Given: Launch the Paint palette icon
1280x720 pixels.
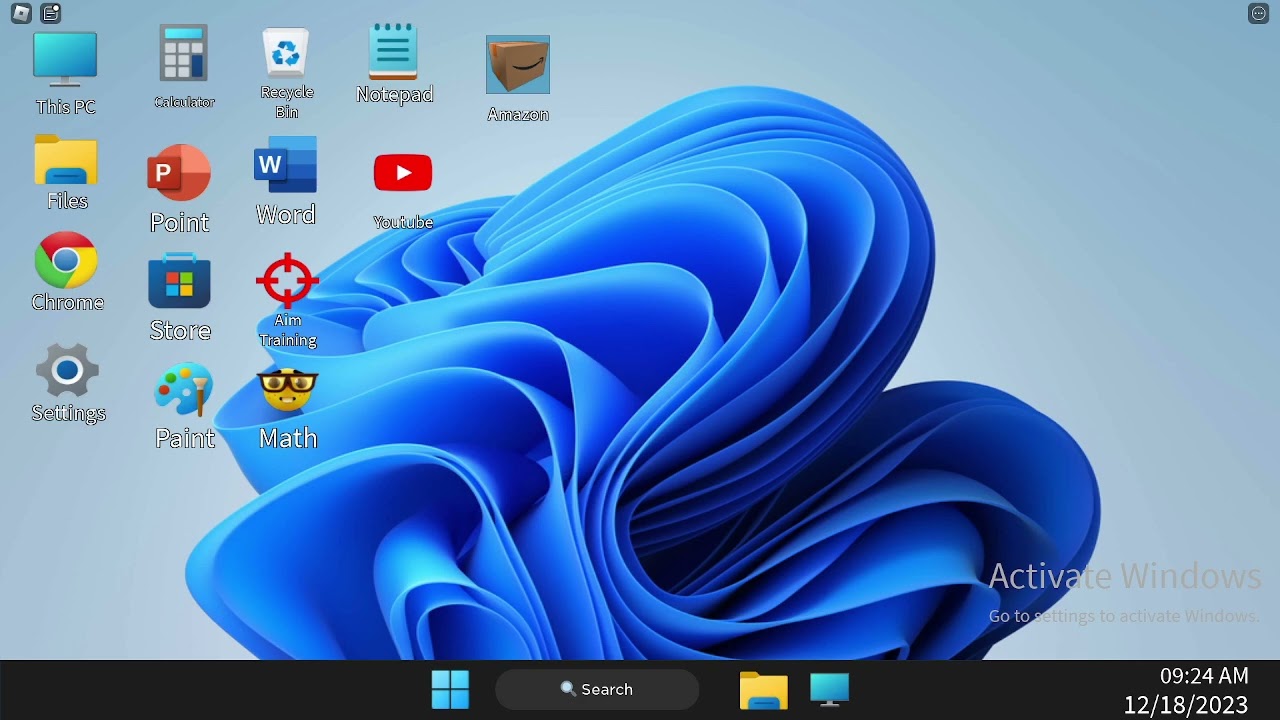Looking at the screenshot, I should 184,390.
